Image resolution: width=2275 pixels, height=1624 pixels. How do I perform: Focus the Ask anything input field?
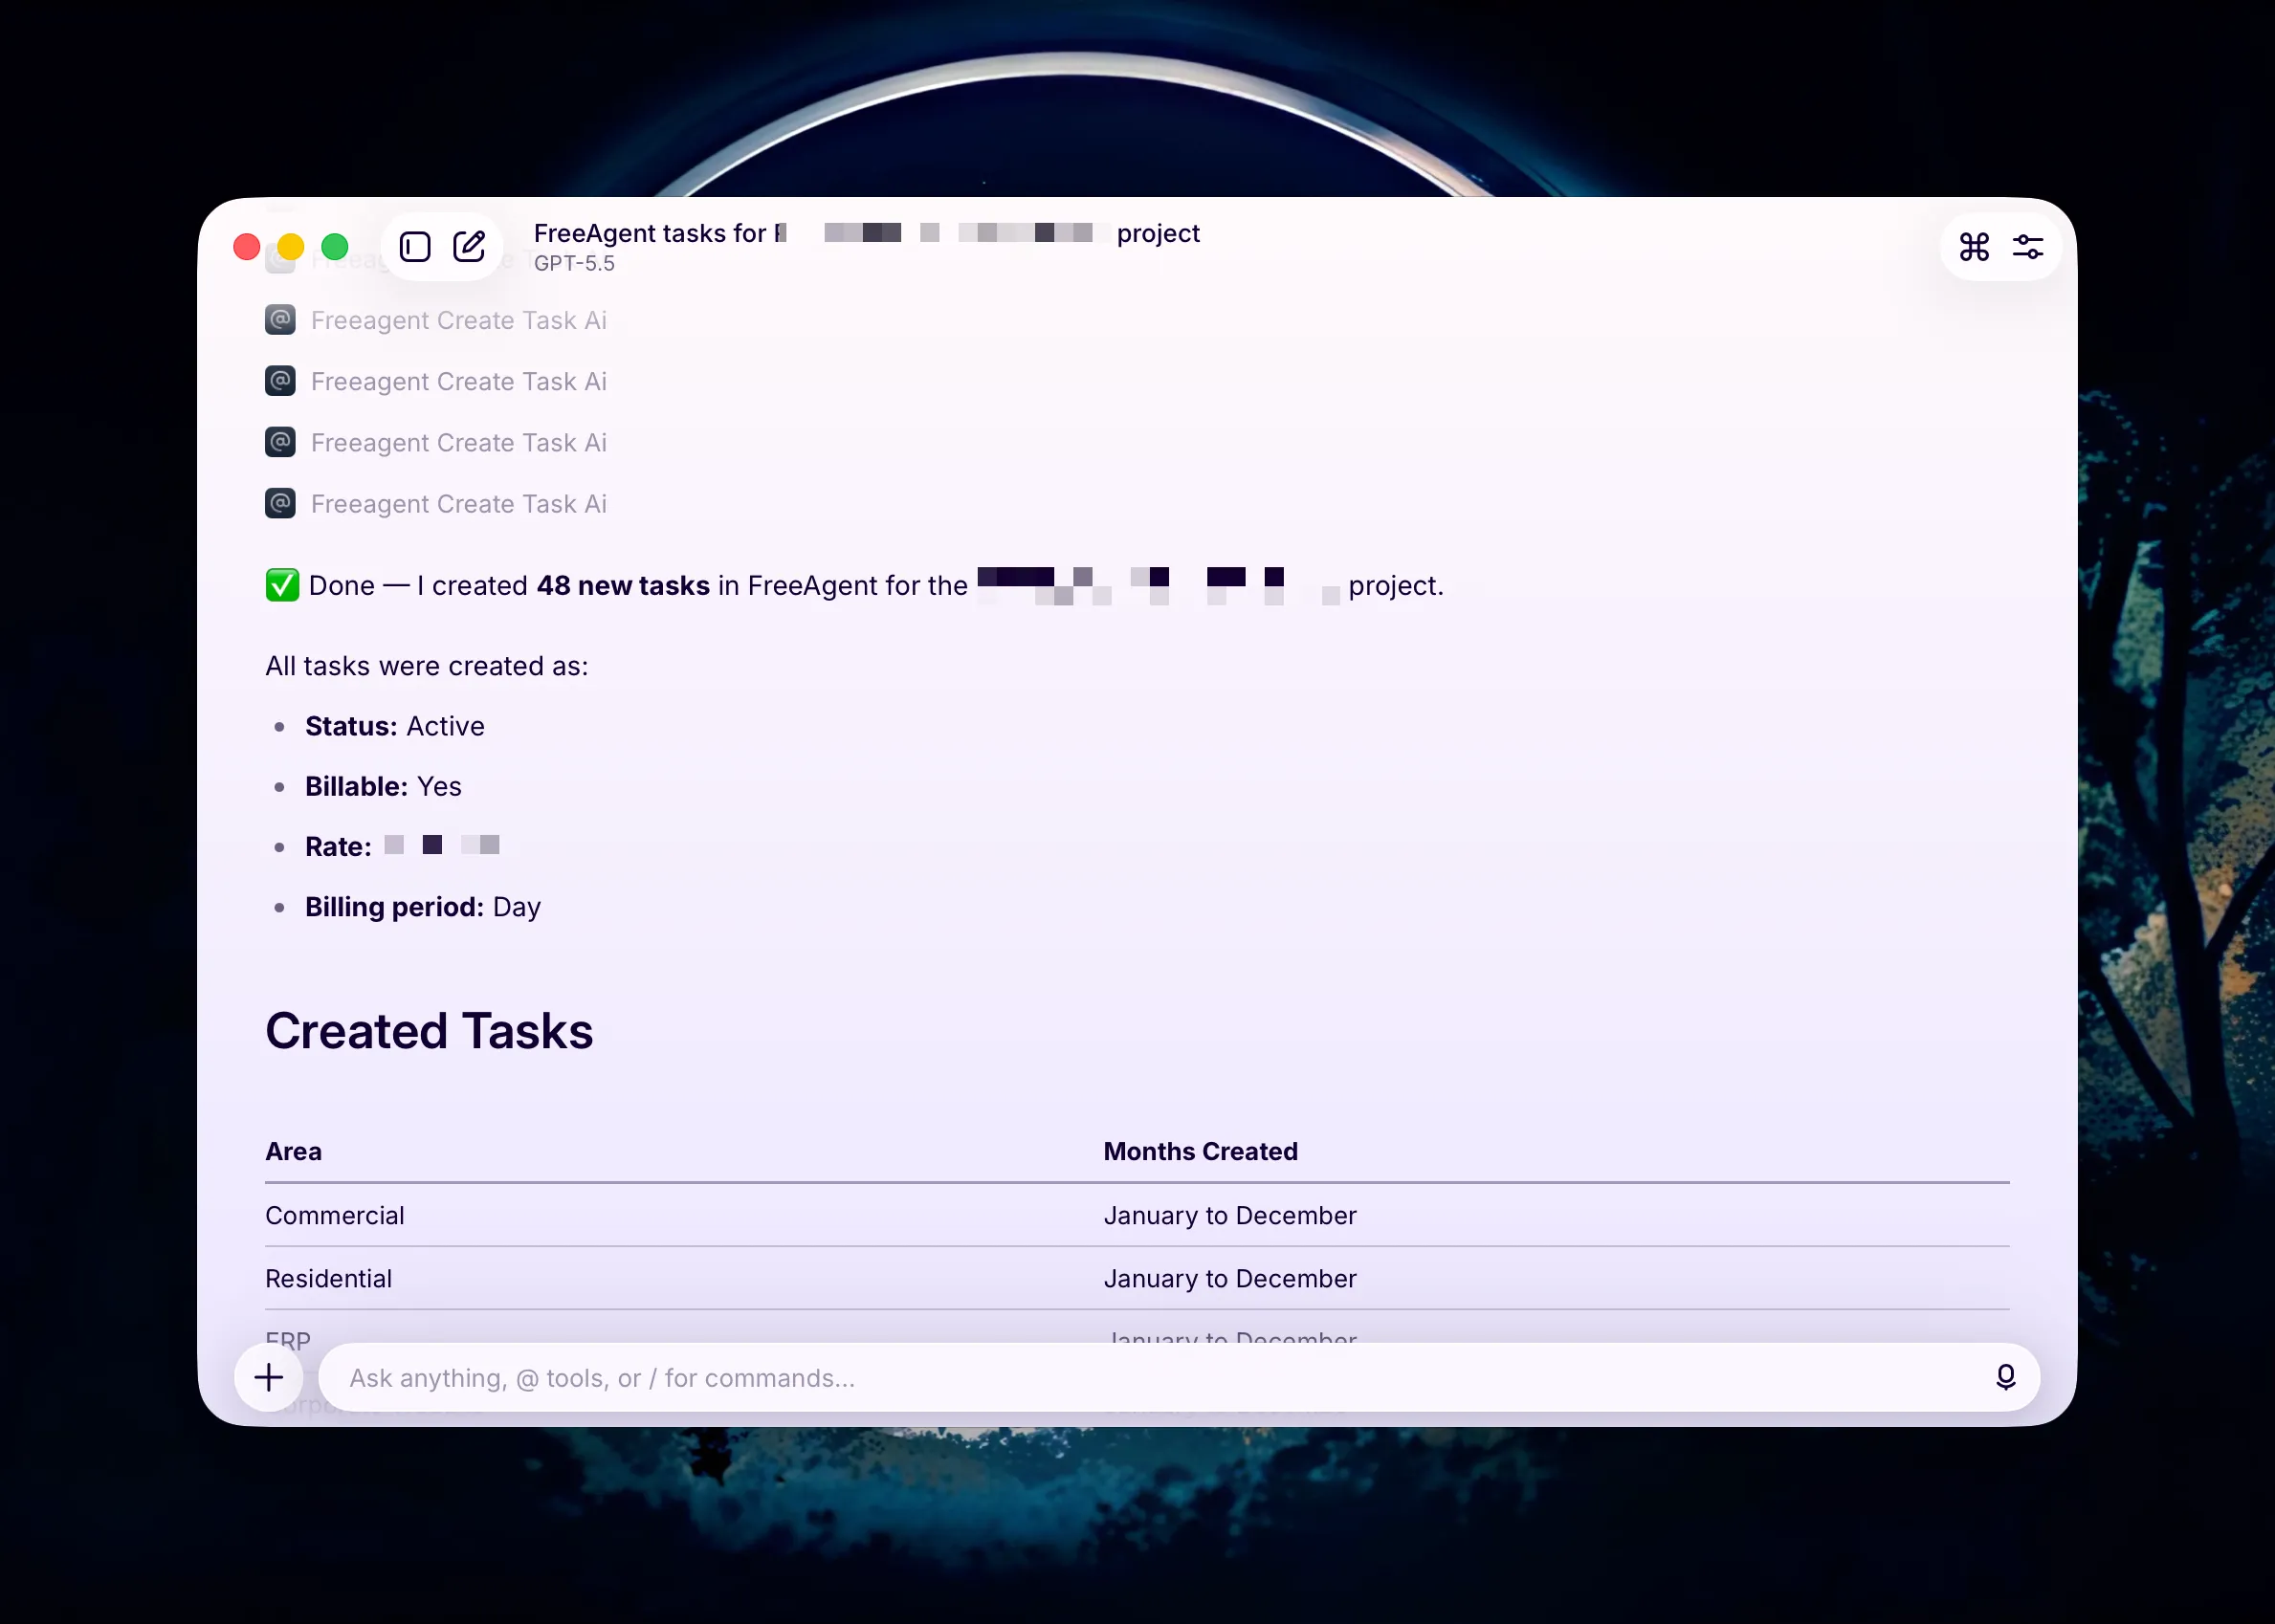(1179, 1378)
